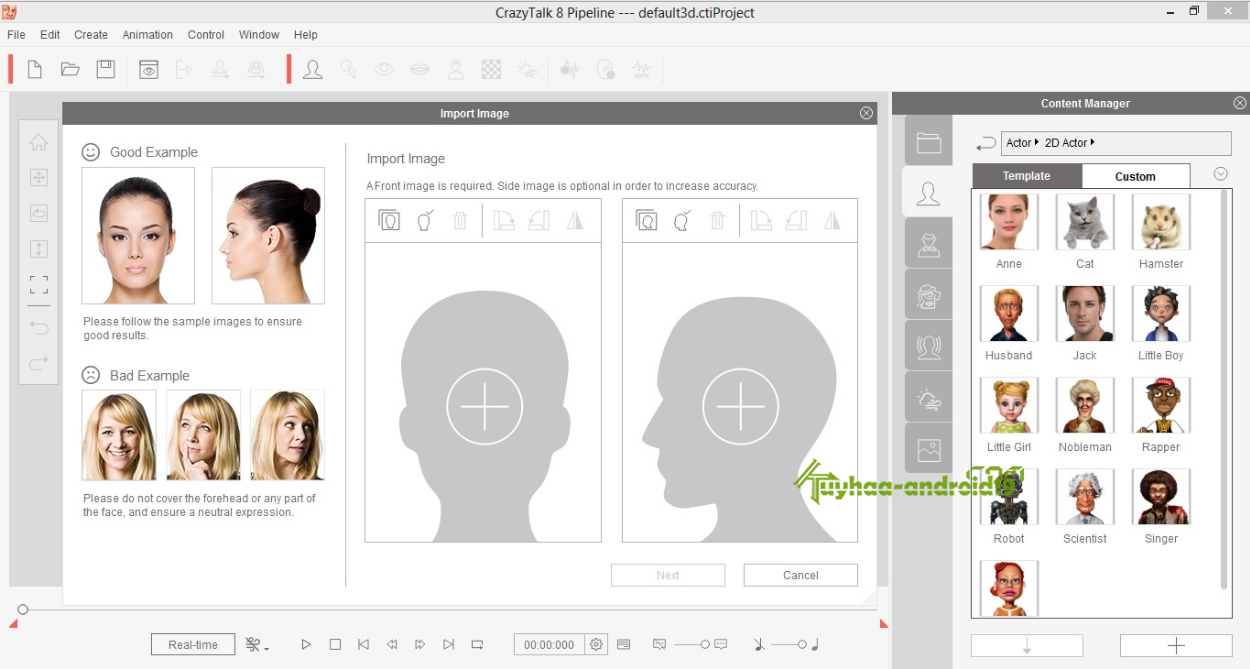Open side image import icon in right panel

(x=646, y=220)
